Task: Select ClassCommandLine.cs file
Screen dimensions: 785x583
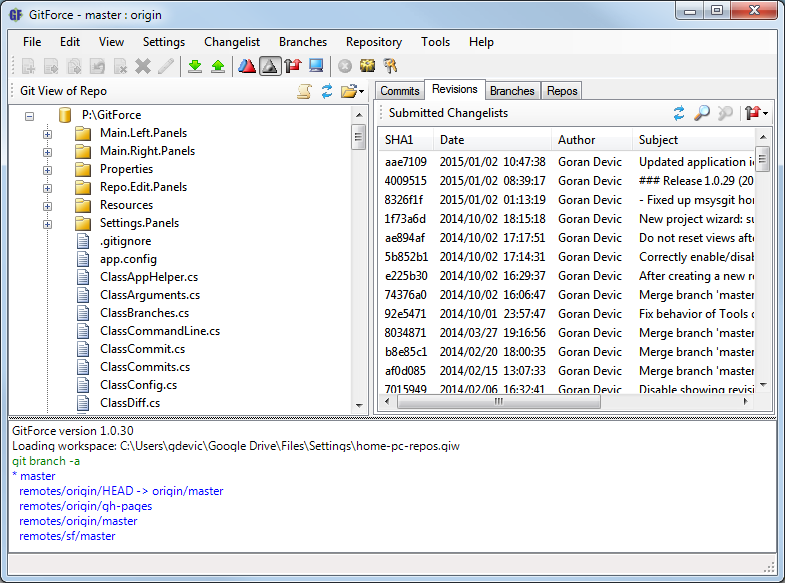Action: click(x=160, y=331)
